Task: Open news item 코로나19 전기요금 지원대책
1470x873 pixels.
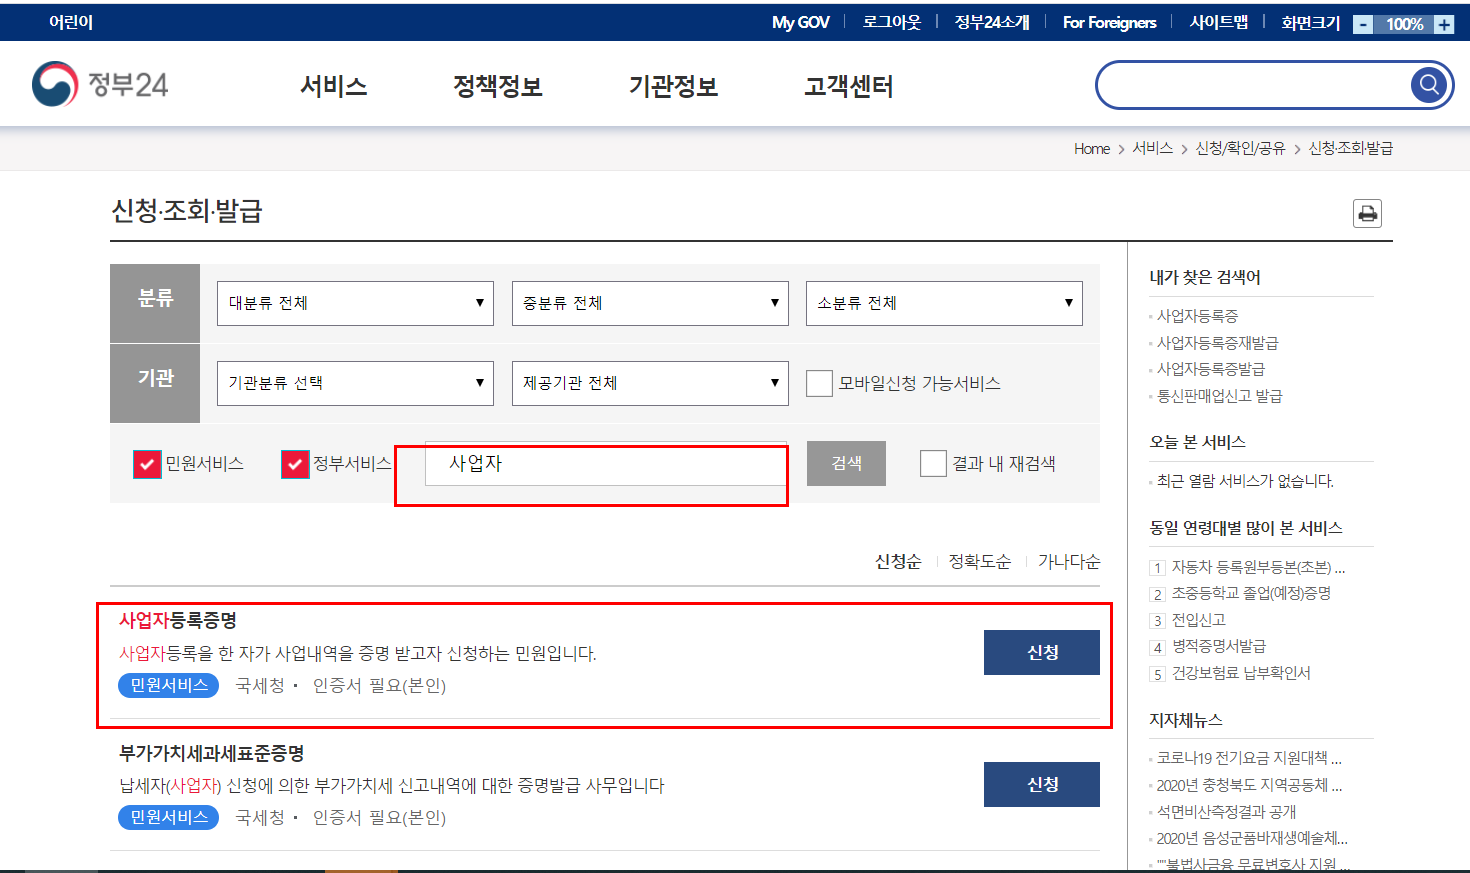Action: (1249, 758)
